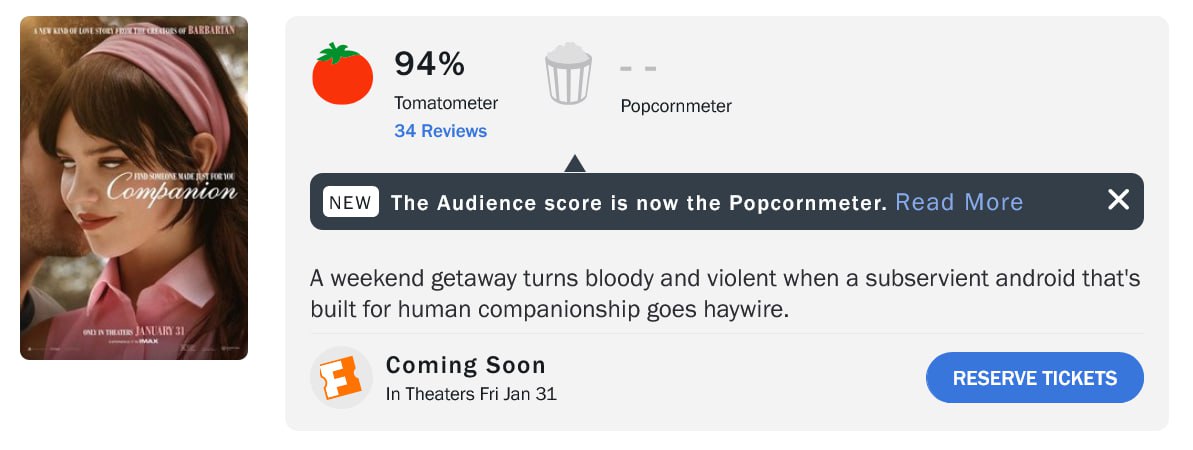1193x450 pixels.
Task: Click the Popcornmeter label
Action: 676,106
